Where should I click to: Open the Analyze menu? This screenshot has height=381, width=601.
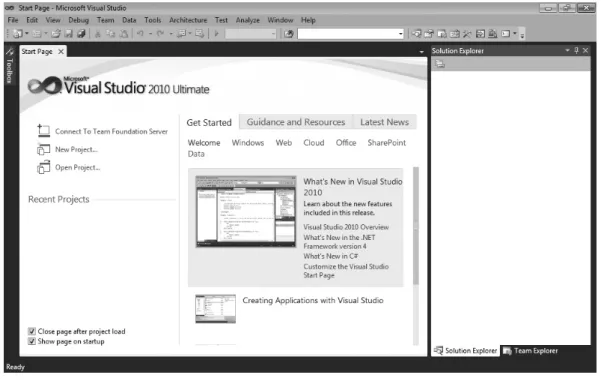point(248,20)
